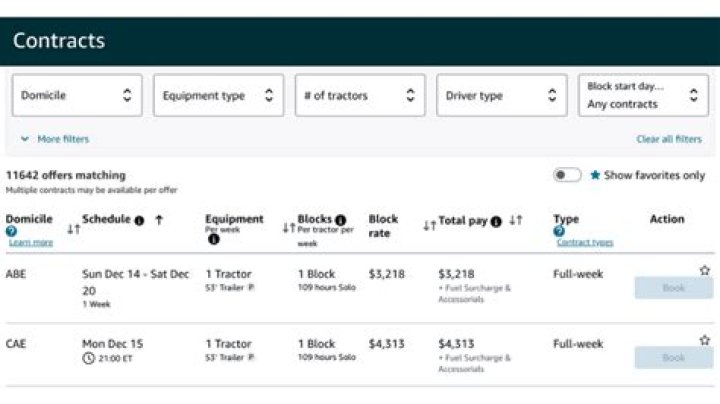Click the Equipment info icon
Viewport: 720px width, 404px height.
[213, 240]
